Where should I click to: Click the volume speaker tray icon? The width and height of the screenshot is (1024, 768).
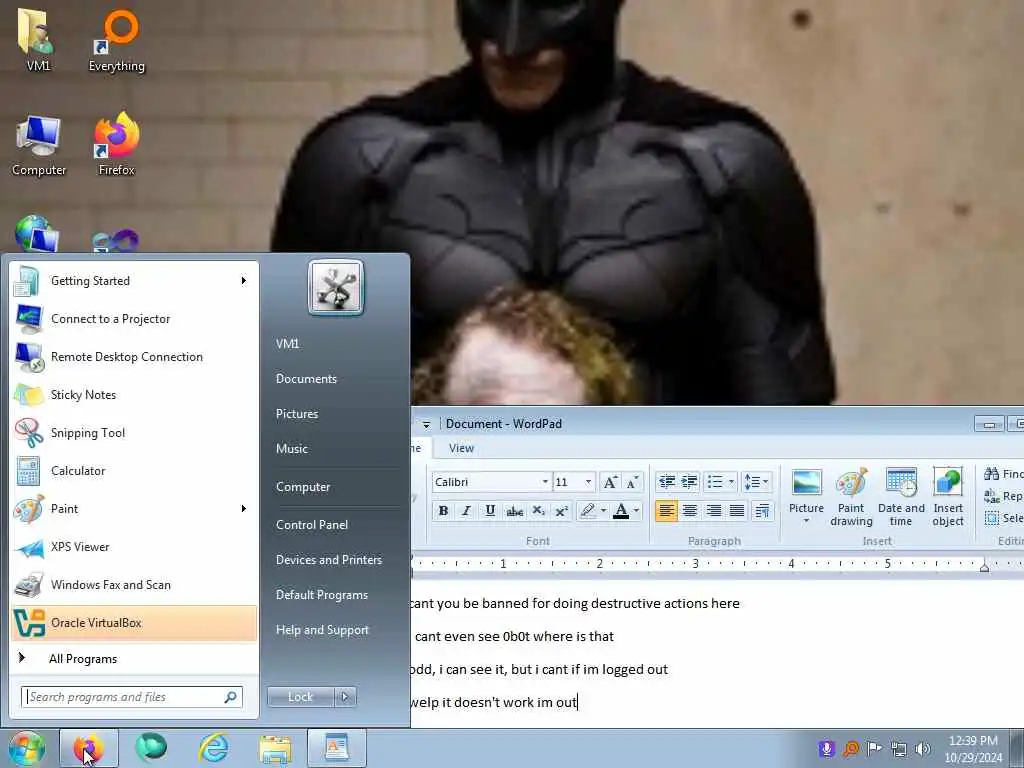923,748
